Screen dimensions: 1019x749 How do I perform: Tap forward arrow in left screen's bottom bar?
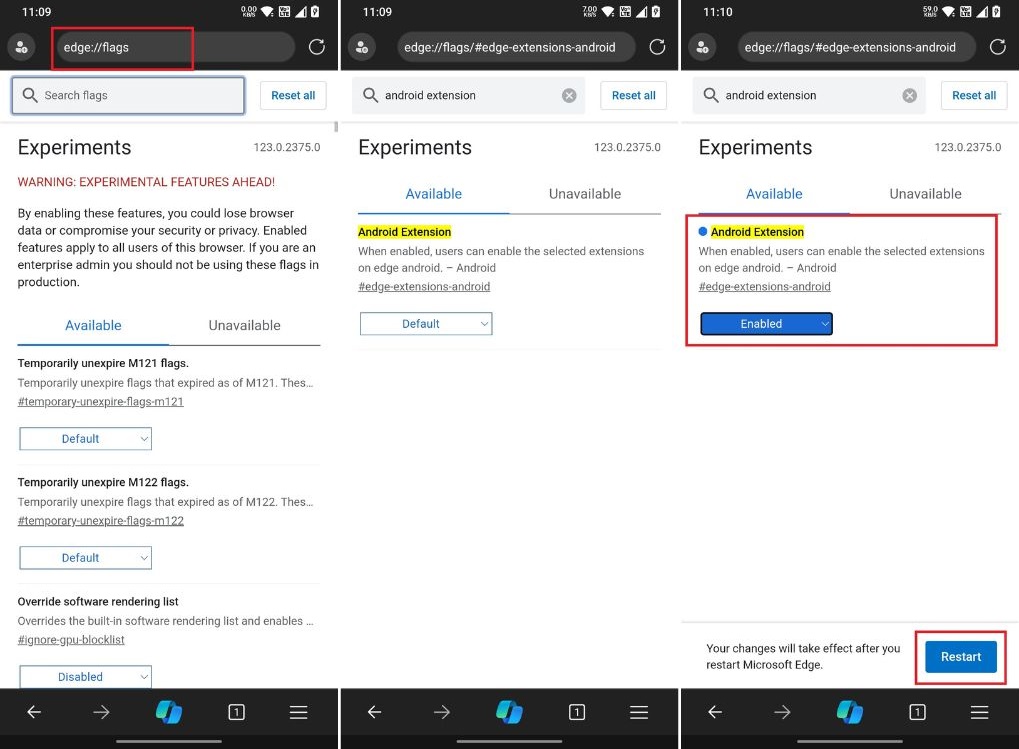pos(101,712)
